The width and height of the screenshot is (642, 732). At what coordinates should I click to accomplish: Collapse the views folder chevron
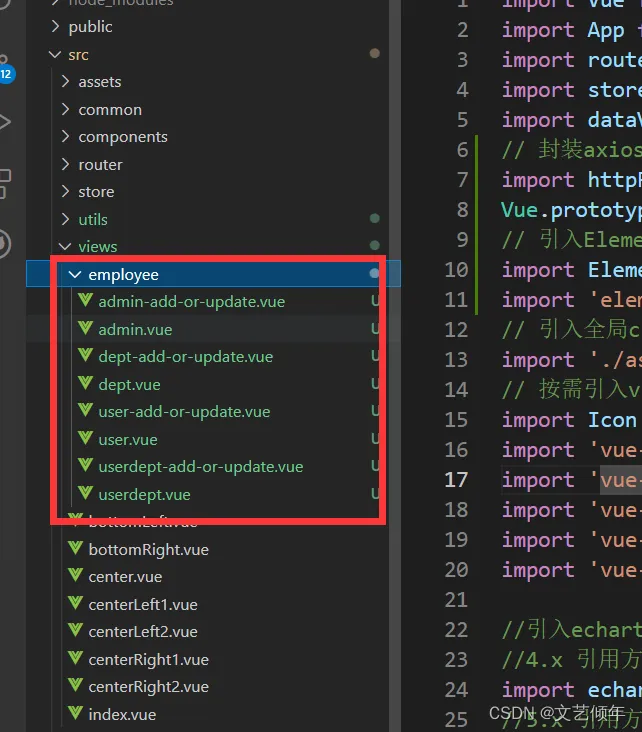66,247
